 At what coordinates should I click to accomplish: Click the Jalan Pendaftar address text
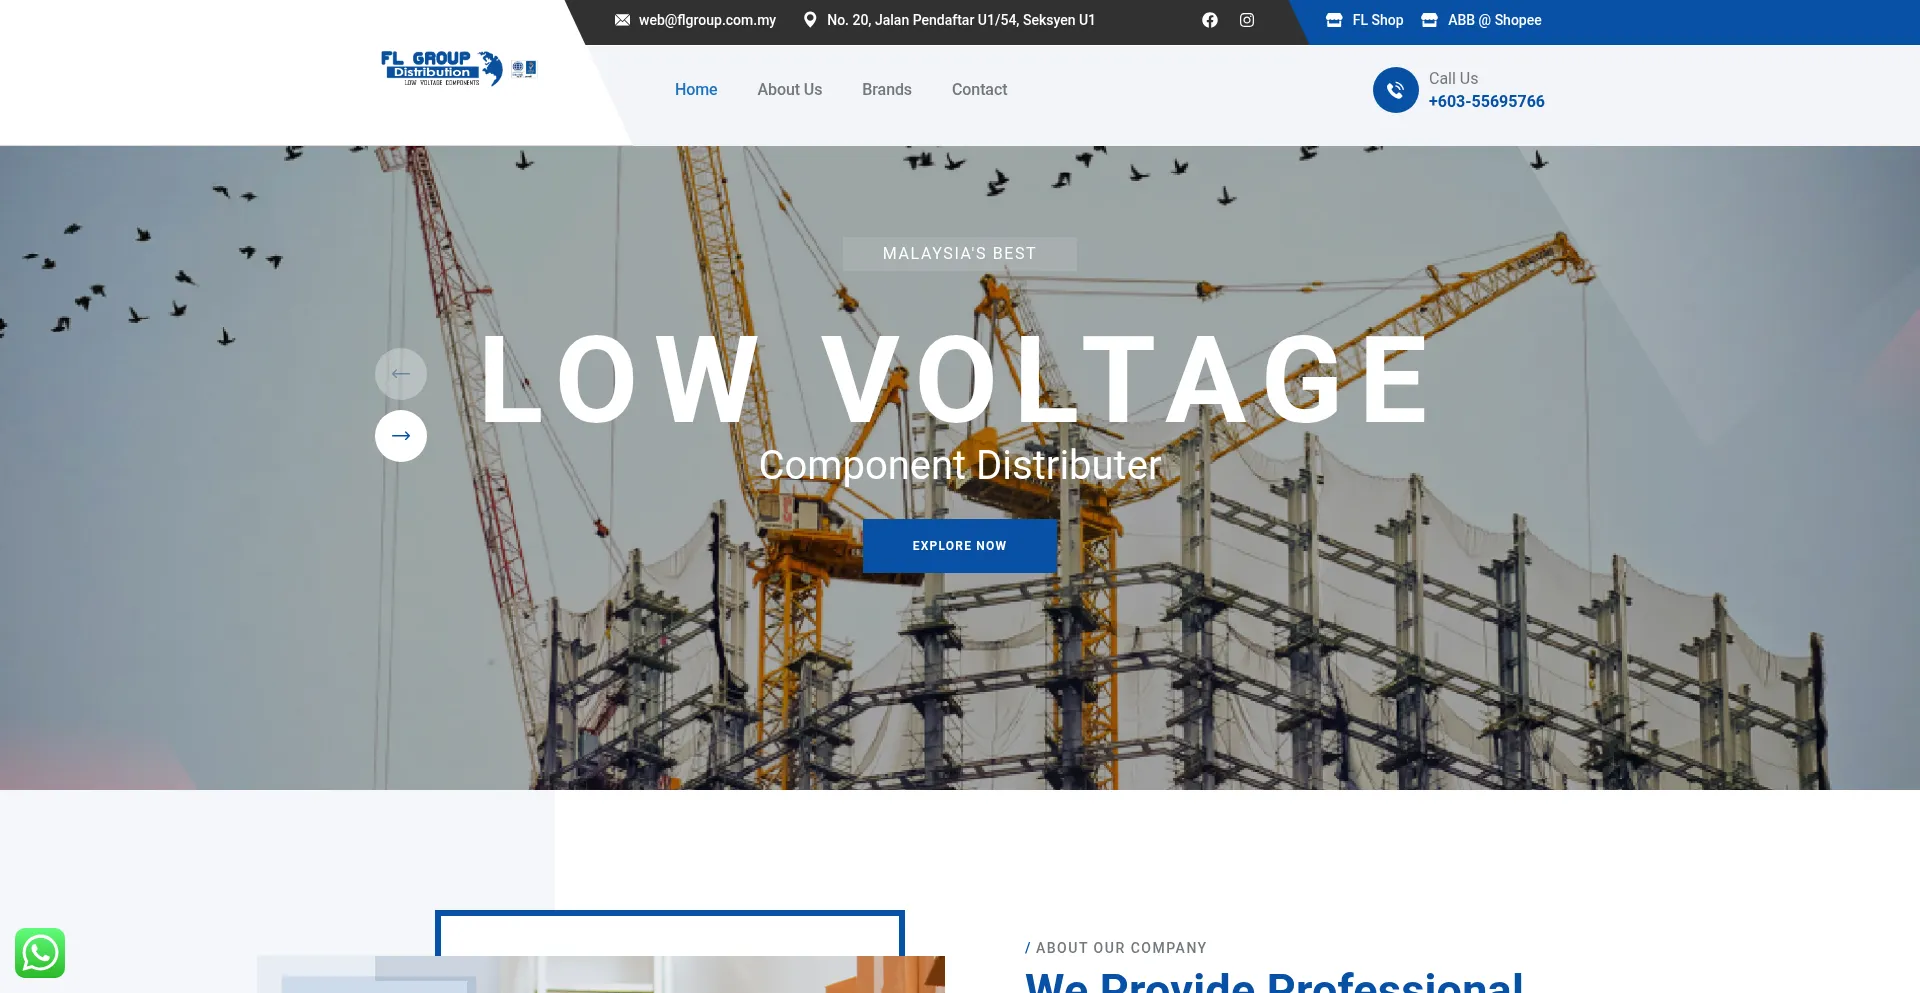tap(961, 20)
